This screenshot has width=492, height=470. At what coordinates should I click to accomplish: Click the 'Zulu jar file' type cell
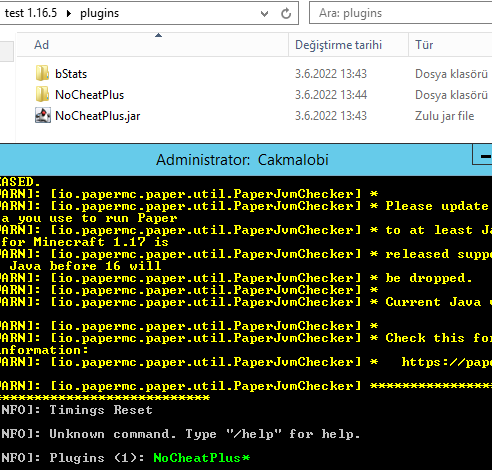[444, 116]
